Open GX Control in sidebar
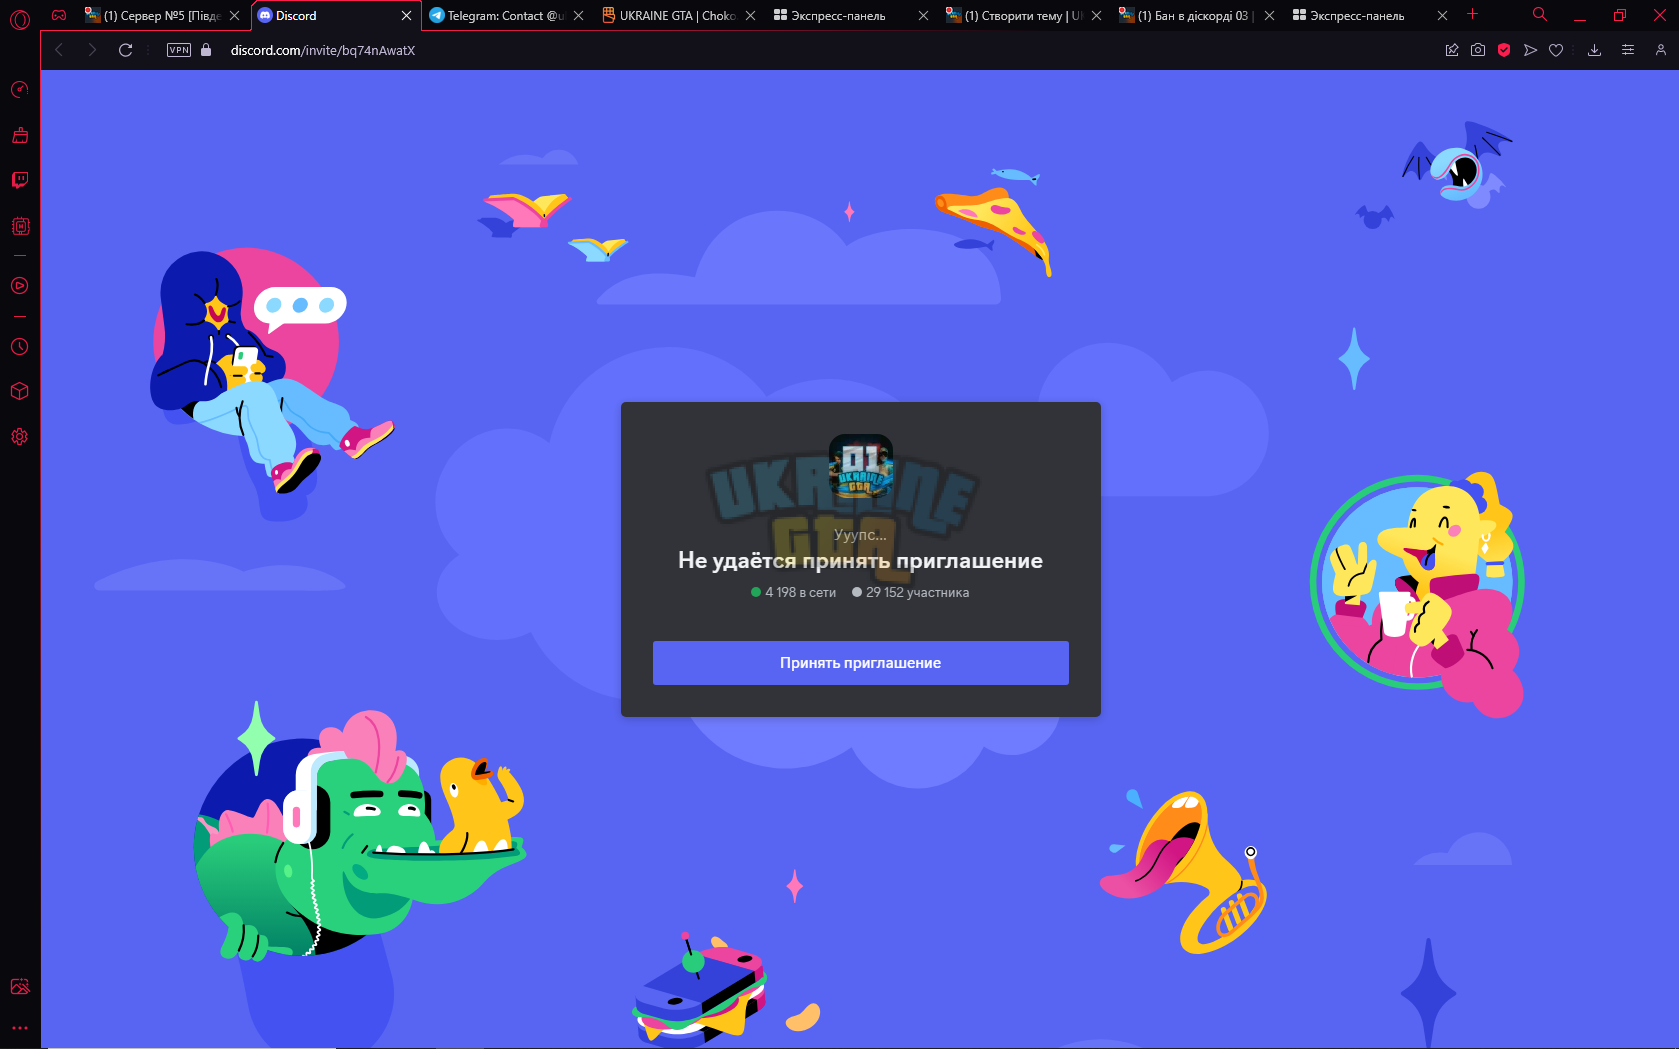This screenshot has width=1679, height=1049. pos(20,90)
